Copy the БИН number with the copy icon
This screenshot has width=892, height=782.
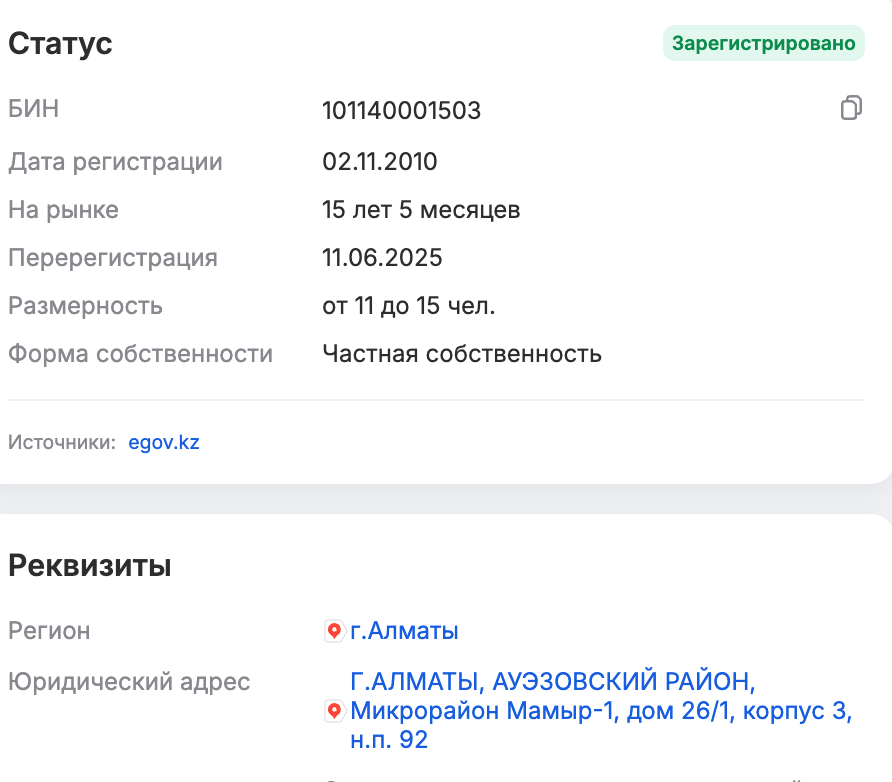851,108
